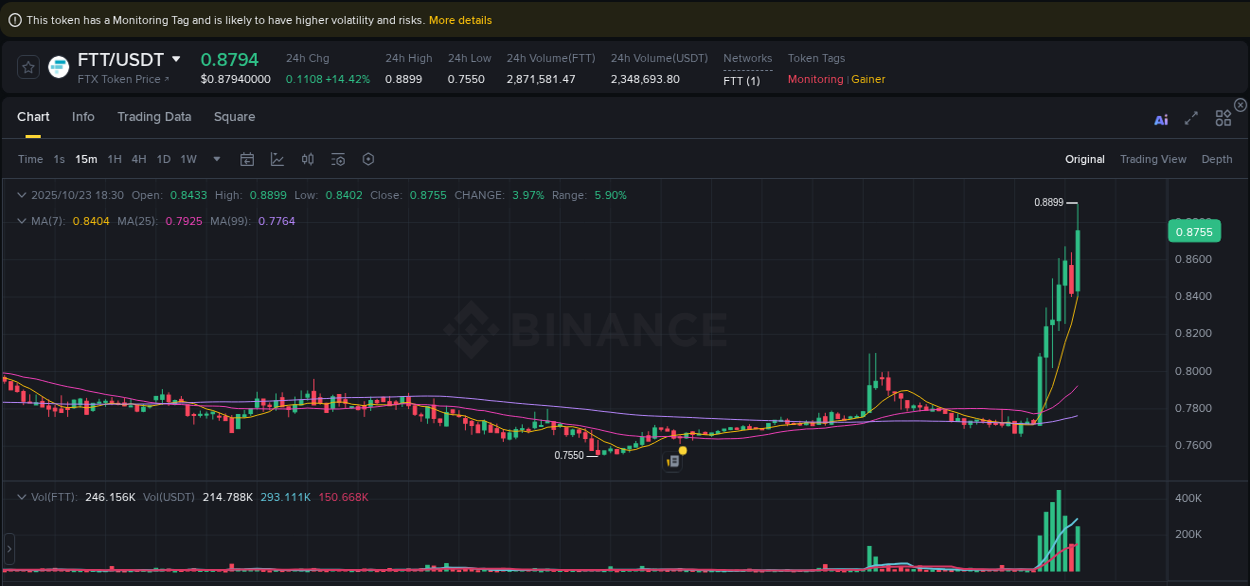Select the 15m timeframe option
1250x586 pixels.
tap(86, 159)
